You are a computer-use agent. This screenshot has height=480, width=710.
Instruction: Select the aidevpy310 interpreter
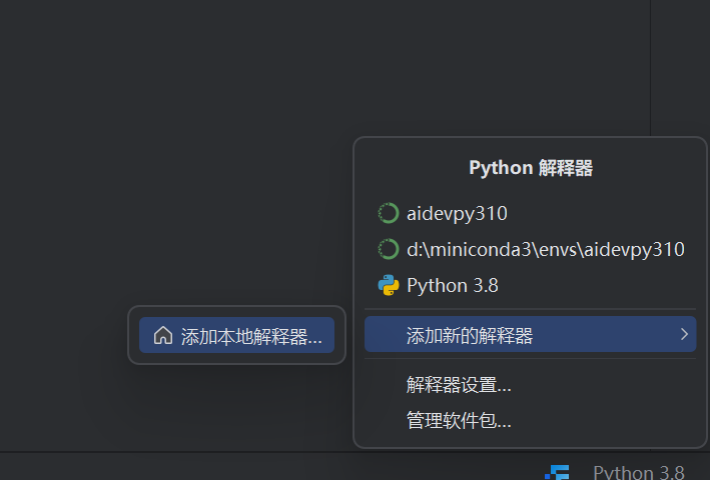click(530, 213)
